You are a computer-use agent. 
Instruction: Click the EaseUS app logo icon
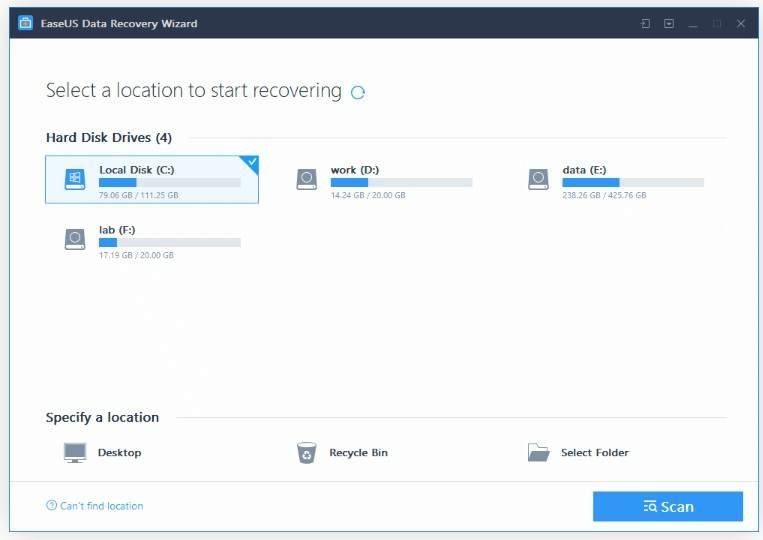pos(25,23)
